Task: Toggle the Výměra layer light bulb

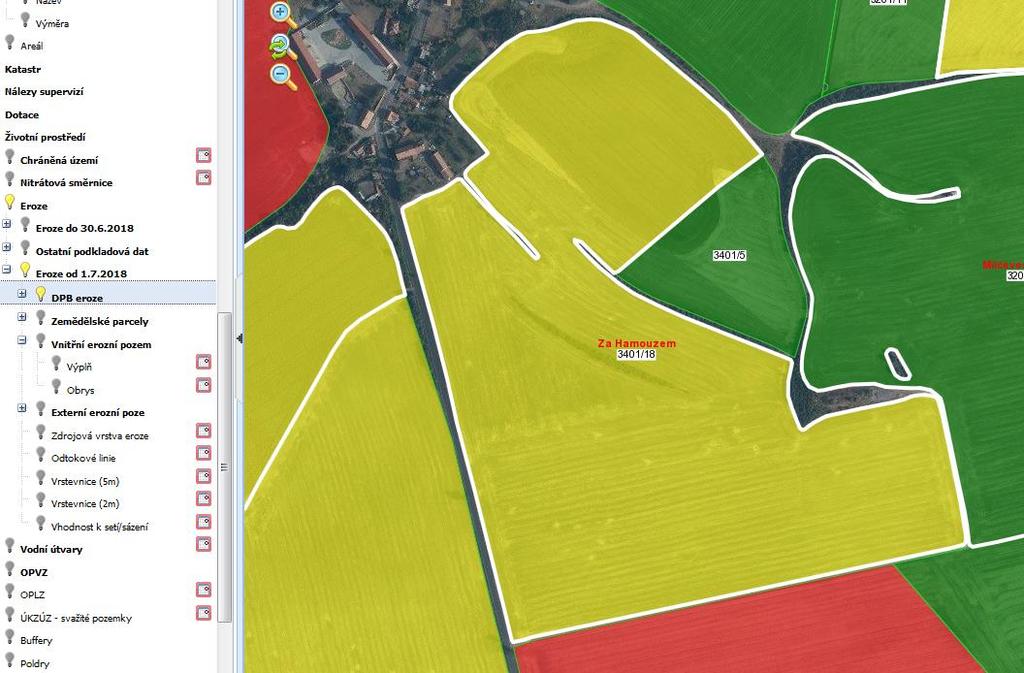Action: tap(25, 20)
